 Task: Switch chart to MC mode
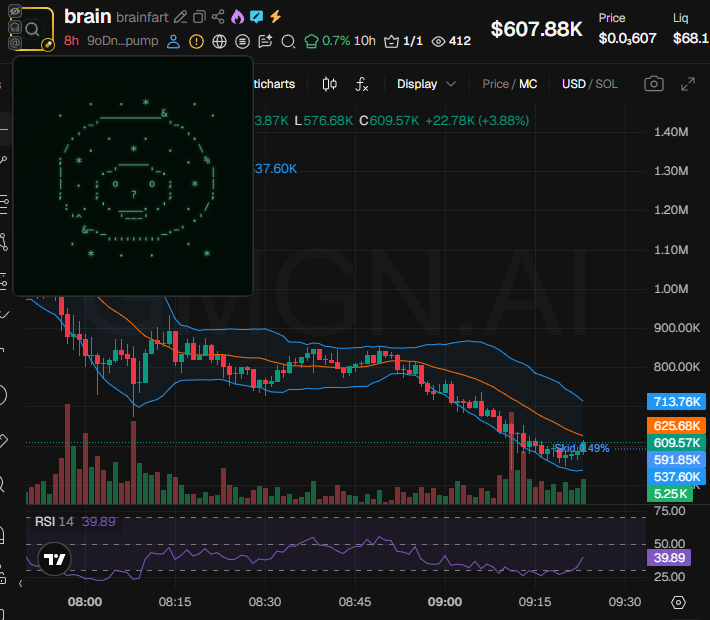[x=528, y=84]
